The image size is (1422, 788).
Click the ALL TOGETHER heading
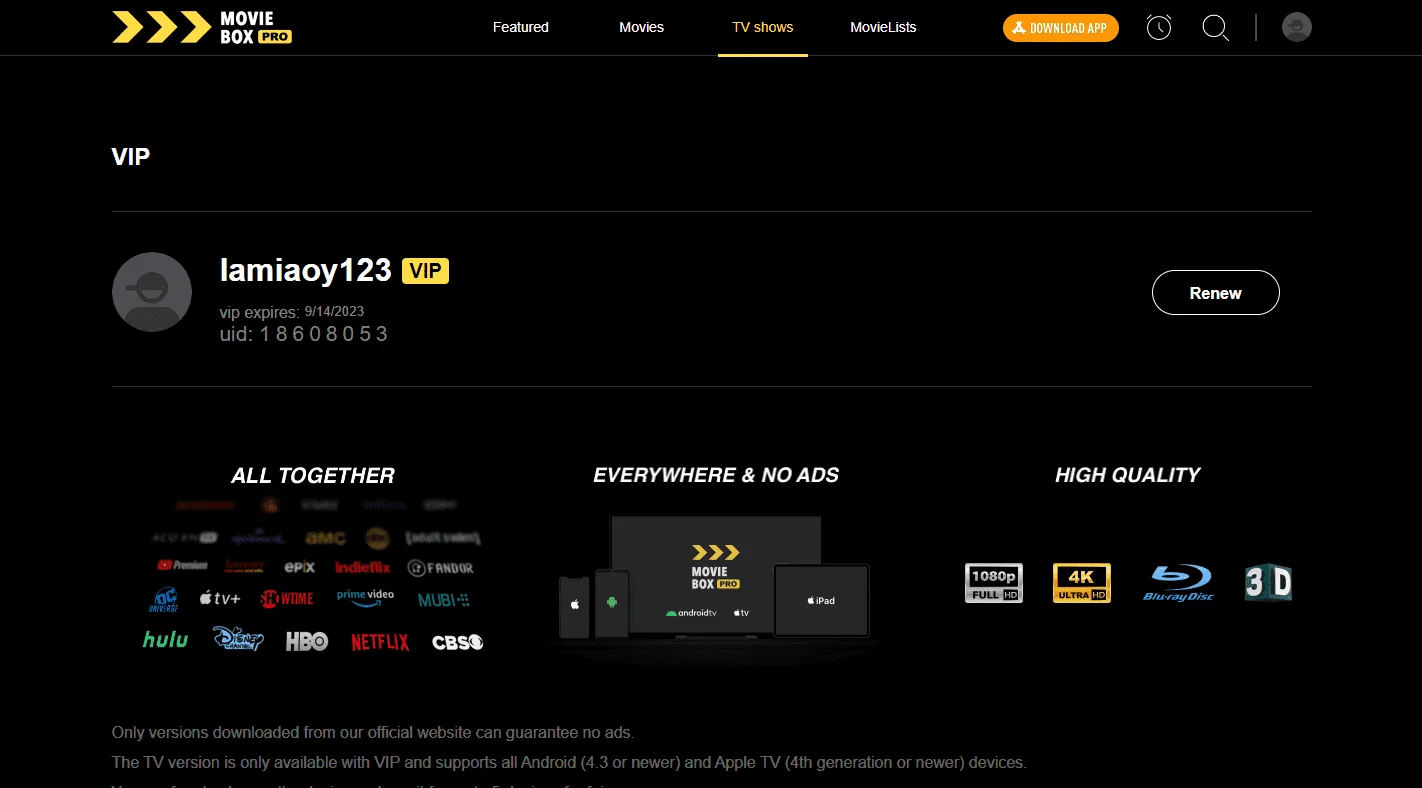(x=313, y=476)
